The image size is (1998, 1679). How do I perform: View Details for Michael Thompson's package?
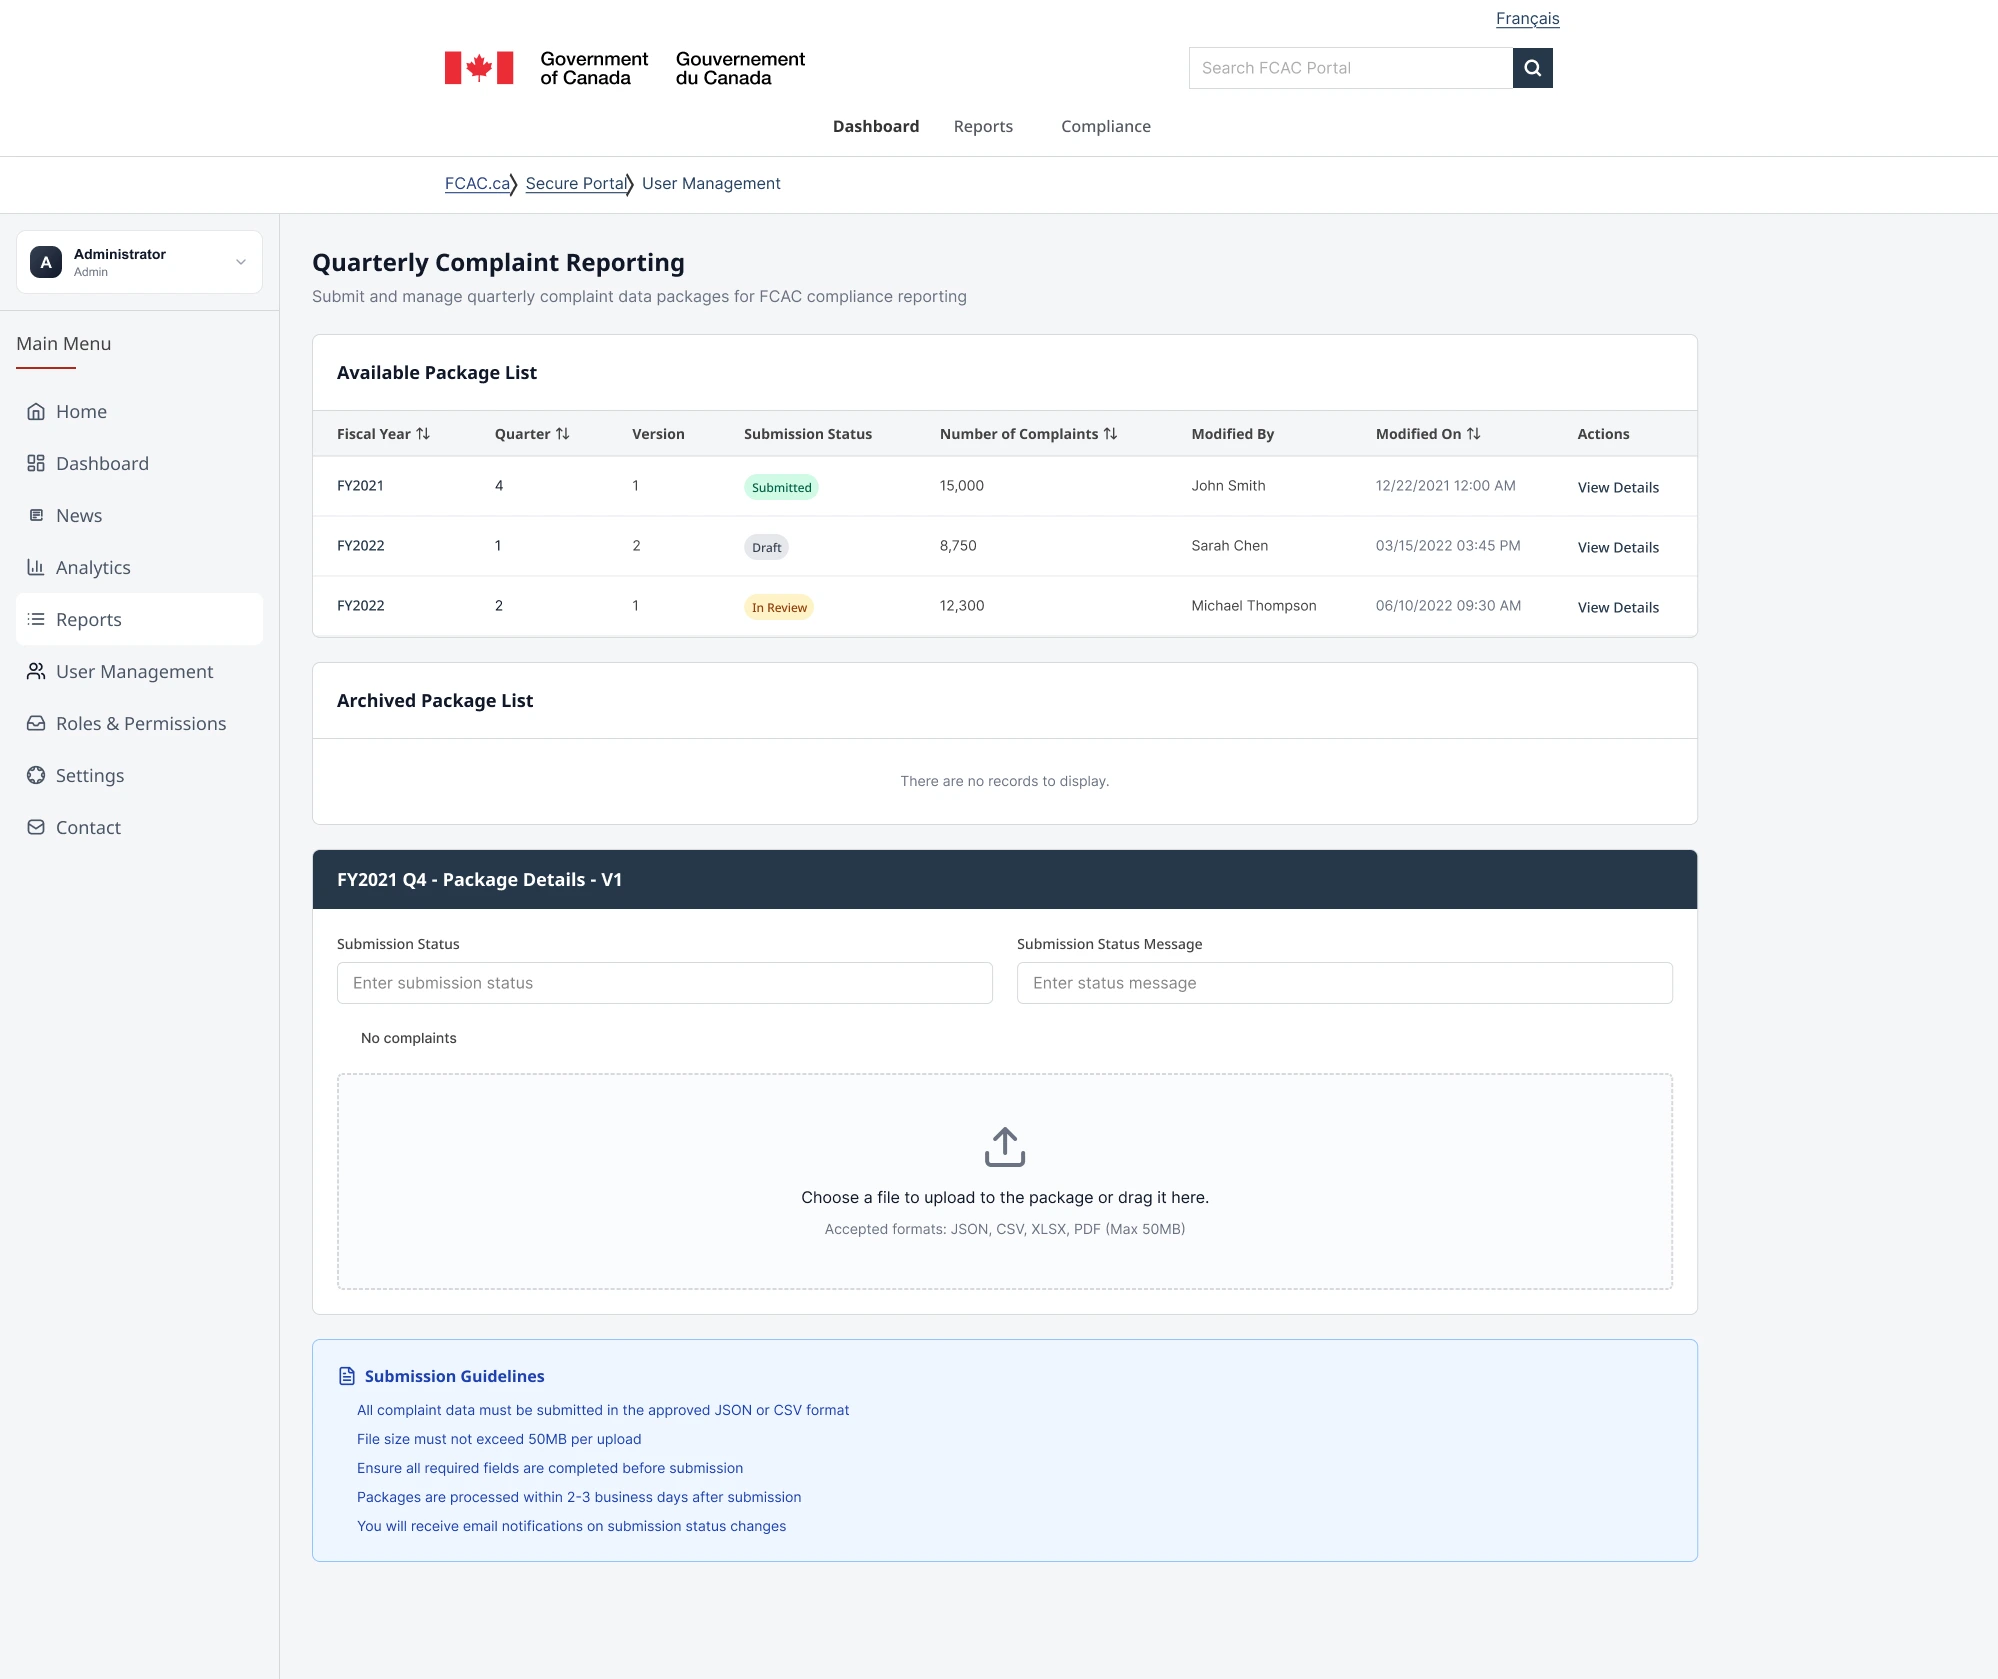pyautogui.click(x=1618, y=607)
